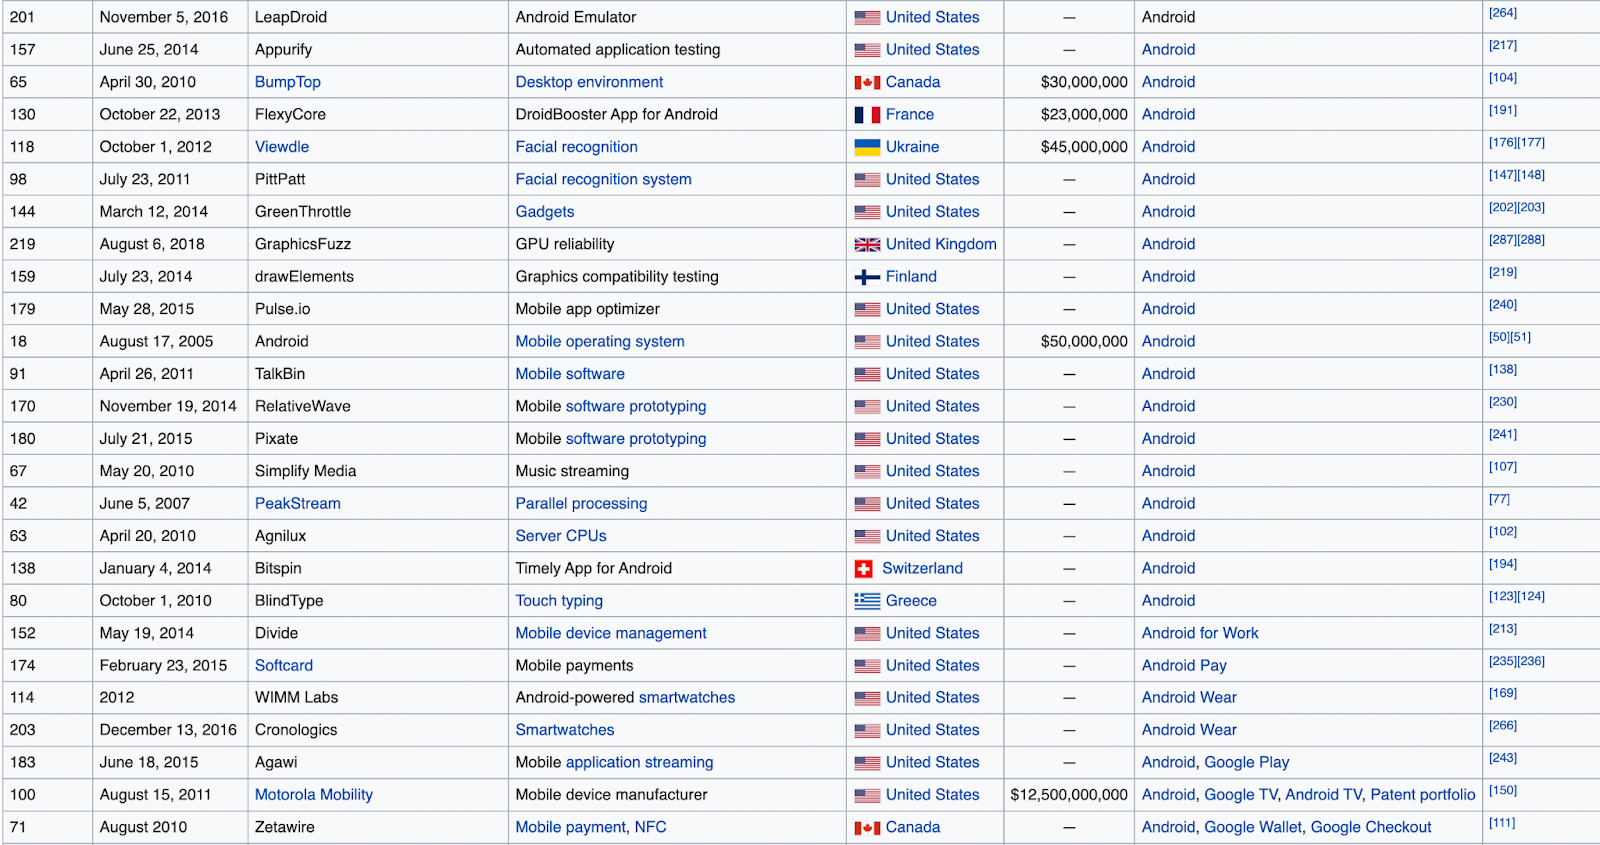Open the Viewdle link
The width and height of the screenshot is (1600, 845).
(x=282, y=147)
